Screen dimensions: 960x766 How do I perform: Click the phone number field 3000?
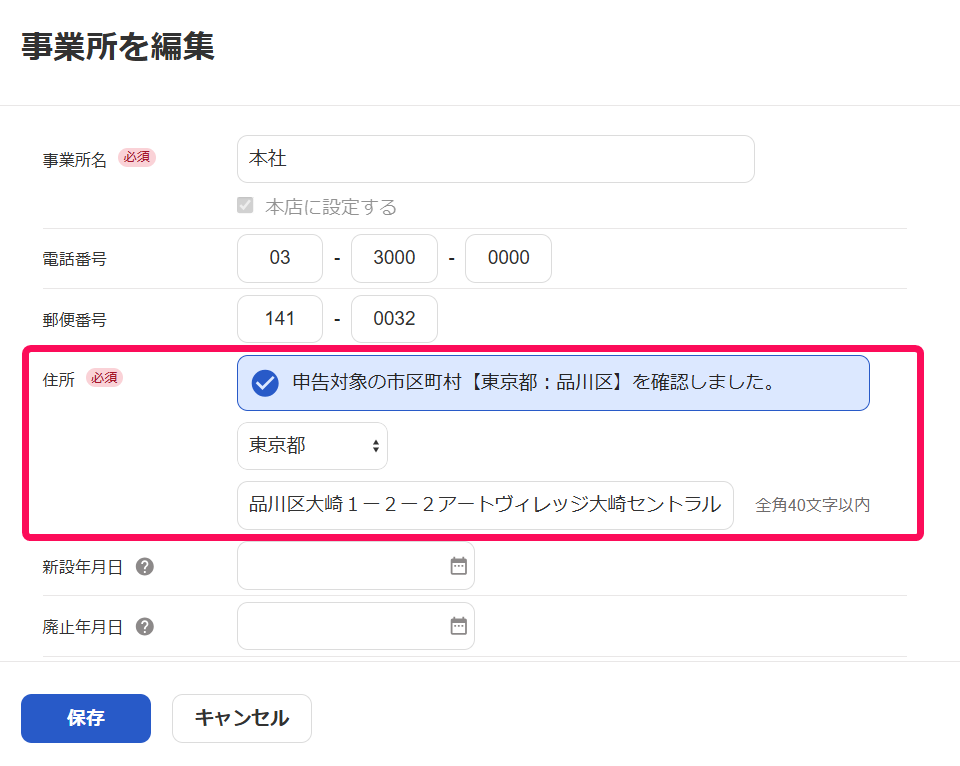pos(394,258)
